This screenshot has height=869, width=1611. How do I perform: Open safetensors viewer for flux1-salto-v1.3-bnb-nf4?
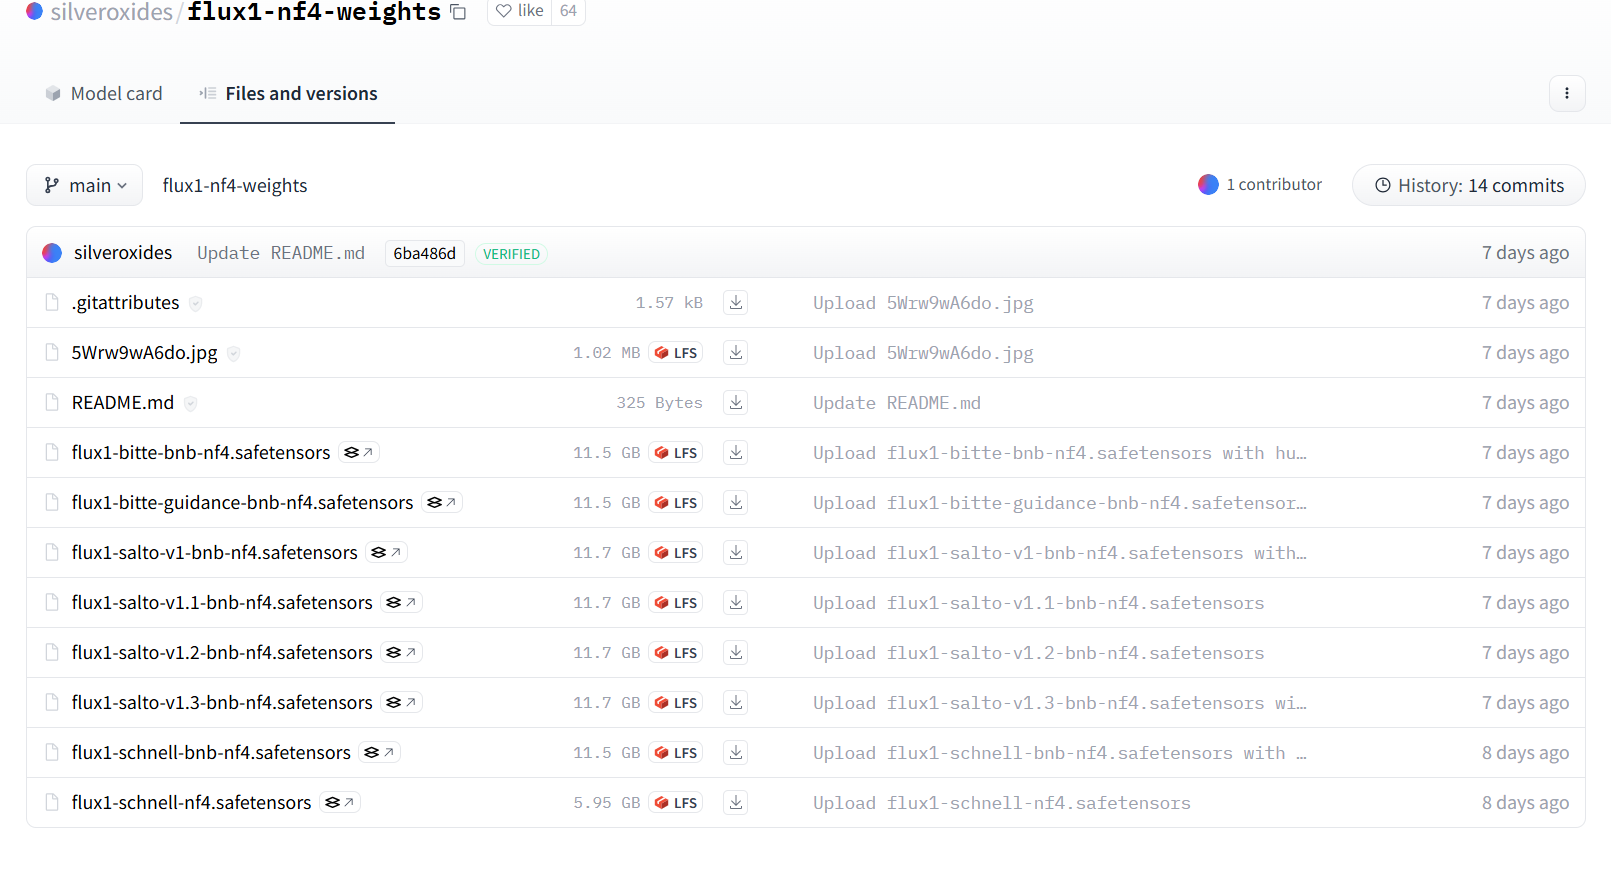(401, 703)
